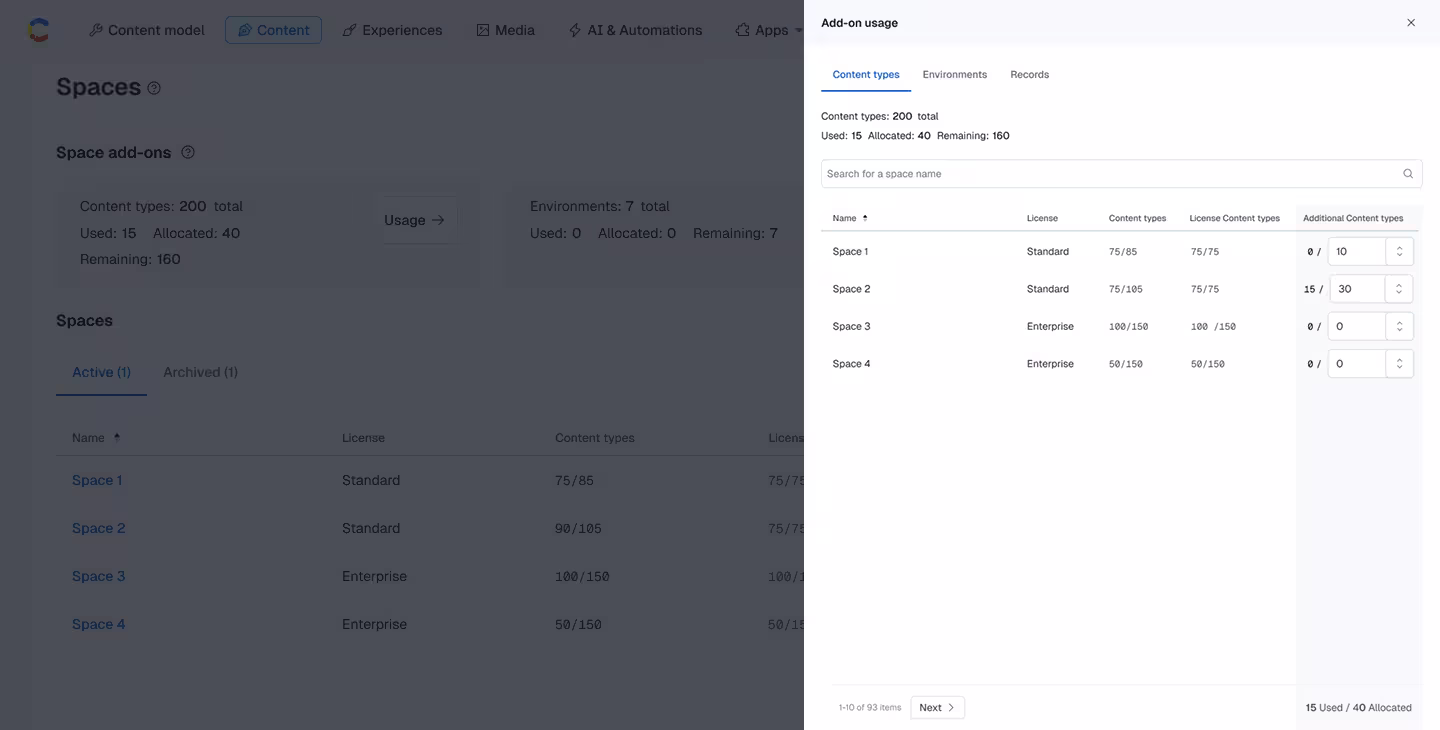The height and width of the screenshot is (730, 1440).
Task: Sort panel table by Name arrow
Action: point(865,218)
